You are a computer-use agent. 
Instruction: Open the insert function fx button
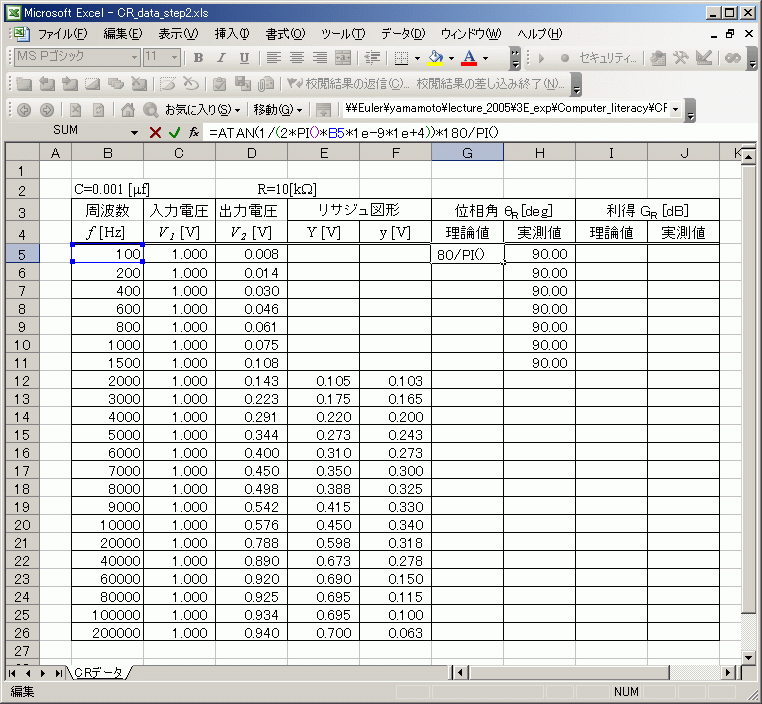click(194, 132)
